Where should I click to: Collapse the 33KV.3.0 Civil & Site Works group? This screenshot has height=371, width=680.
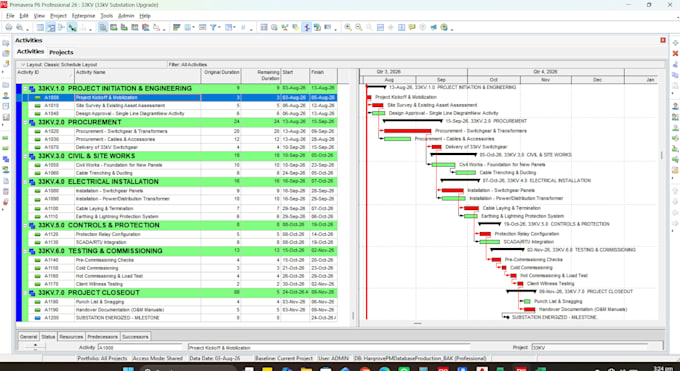(x=25, y=156)
